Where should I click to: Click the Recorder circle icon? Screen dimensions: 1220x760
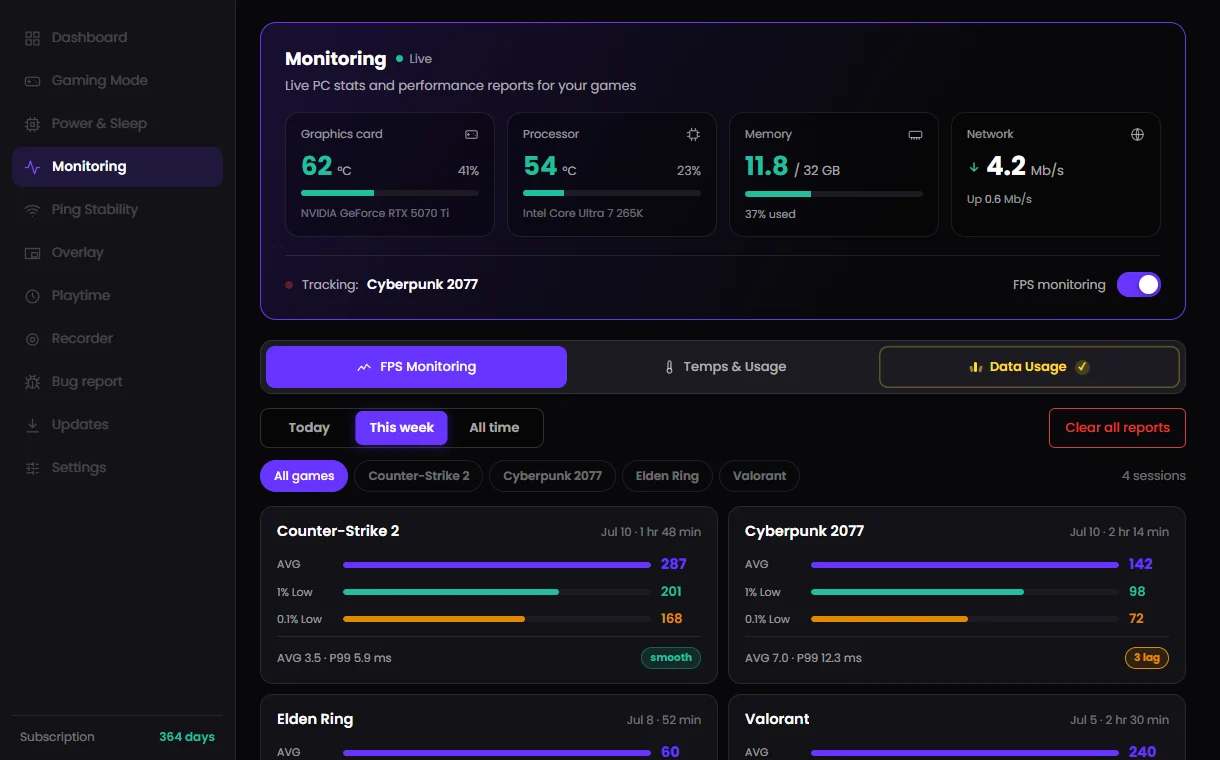pos(33,339)
